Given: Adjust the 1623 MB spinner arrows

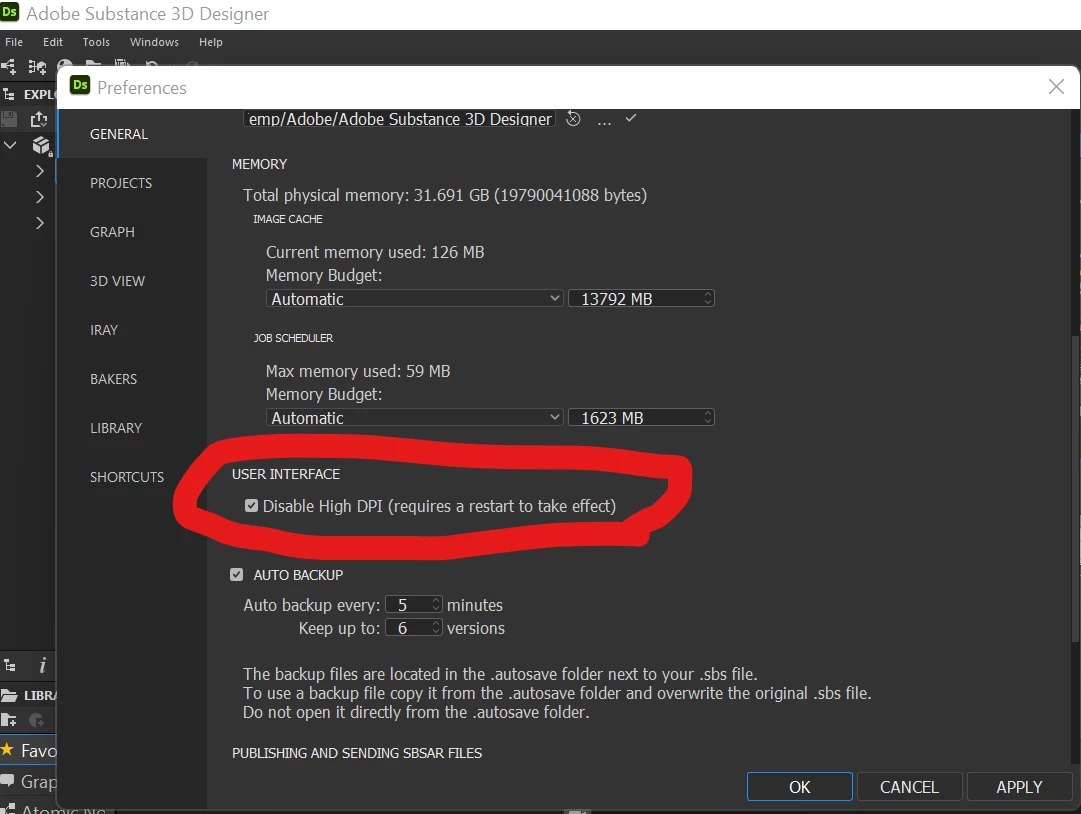Looking at the screenshot, I should [x=707, y=418].
